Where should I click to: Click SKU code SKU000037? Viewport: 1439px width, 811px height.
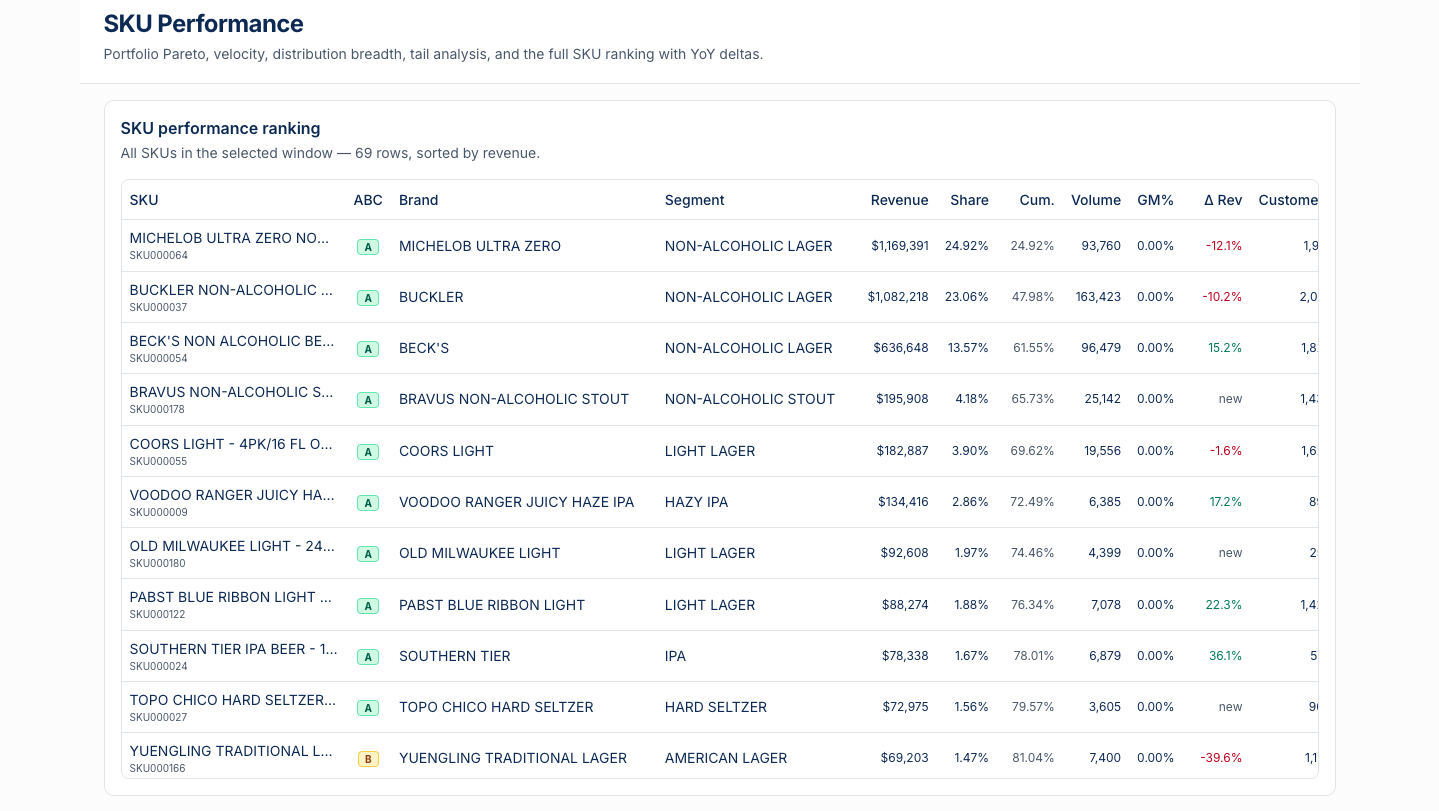pyautogui.click(x=159, y=307)
